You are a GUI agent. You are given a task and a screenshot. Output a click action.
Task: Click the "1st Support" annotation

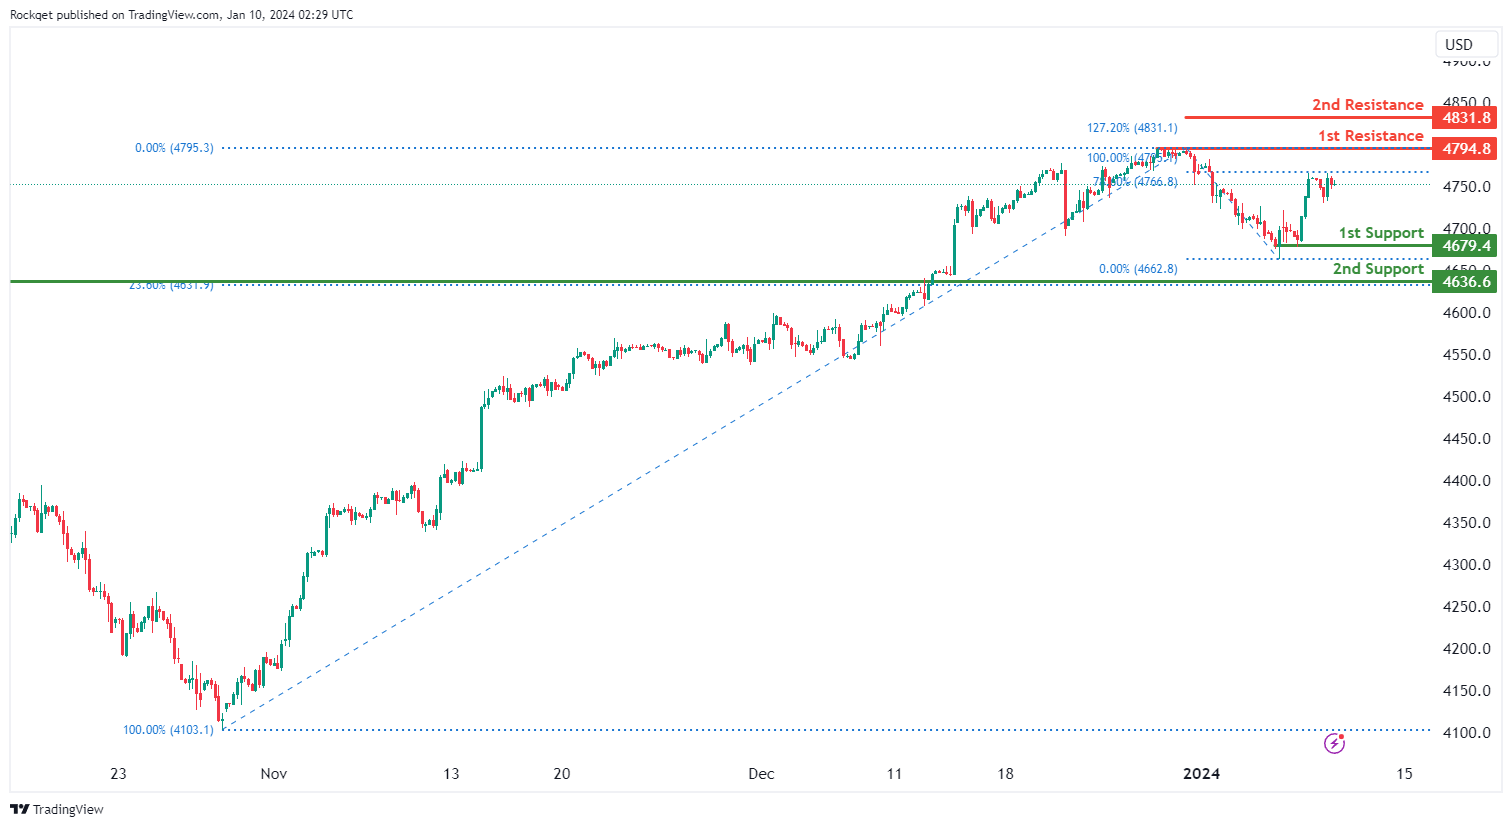(1381, 233)
